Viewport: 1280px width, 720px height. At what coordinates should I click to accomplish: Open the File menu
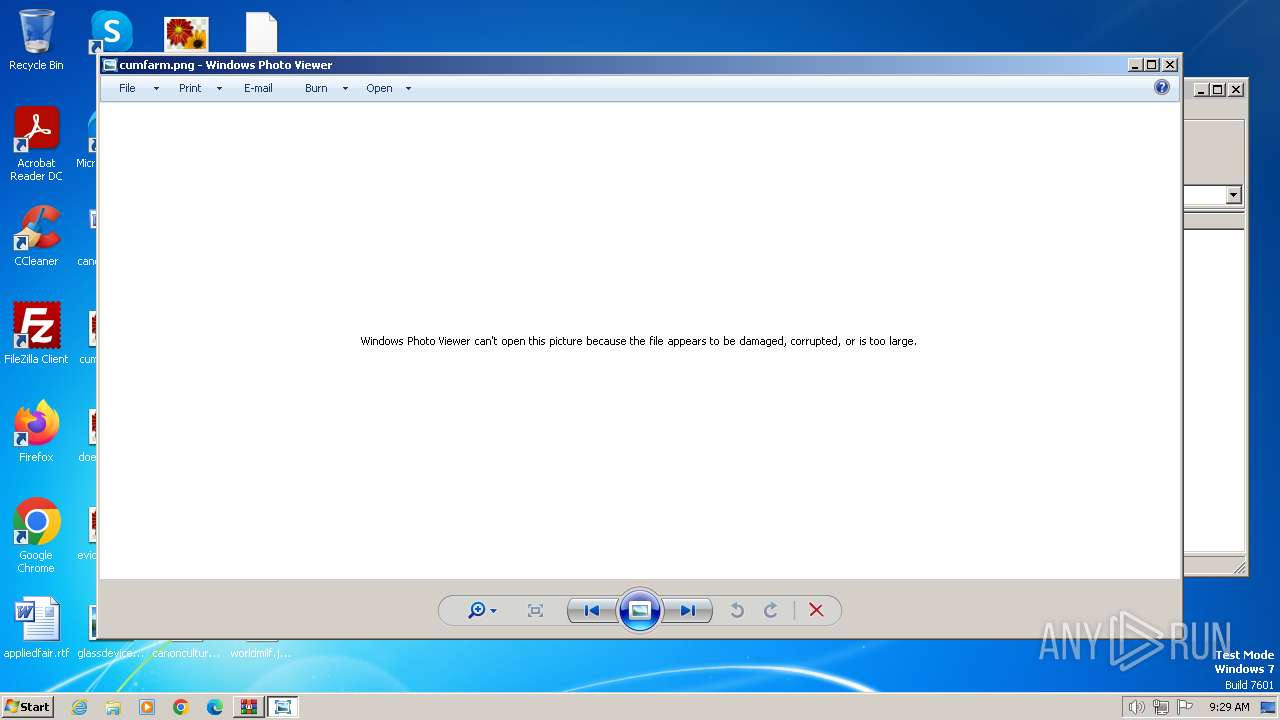(127, 88)
